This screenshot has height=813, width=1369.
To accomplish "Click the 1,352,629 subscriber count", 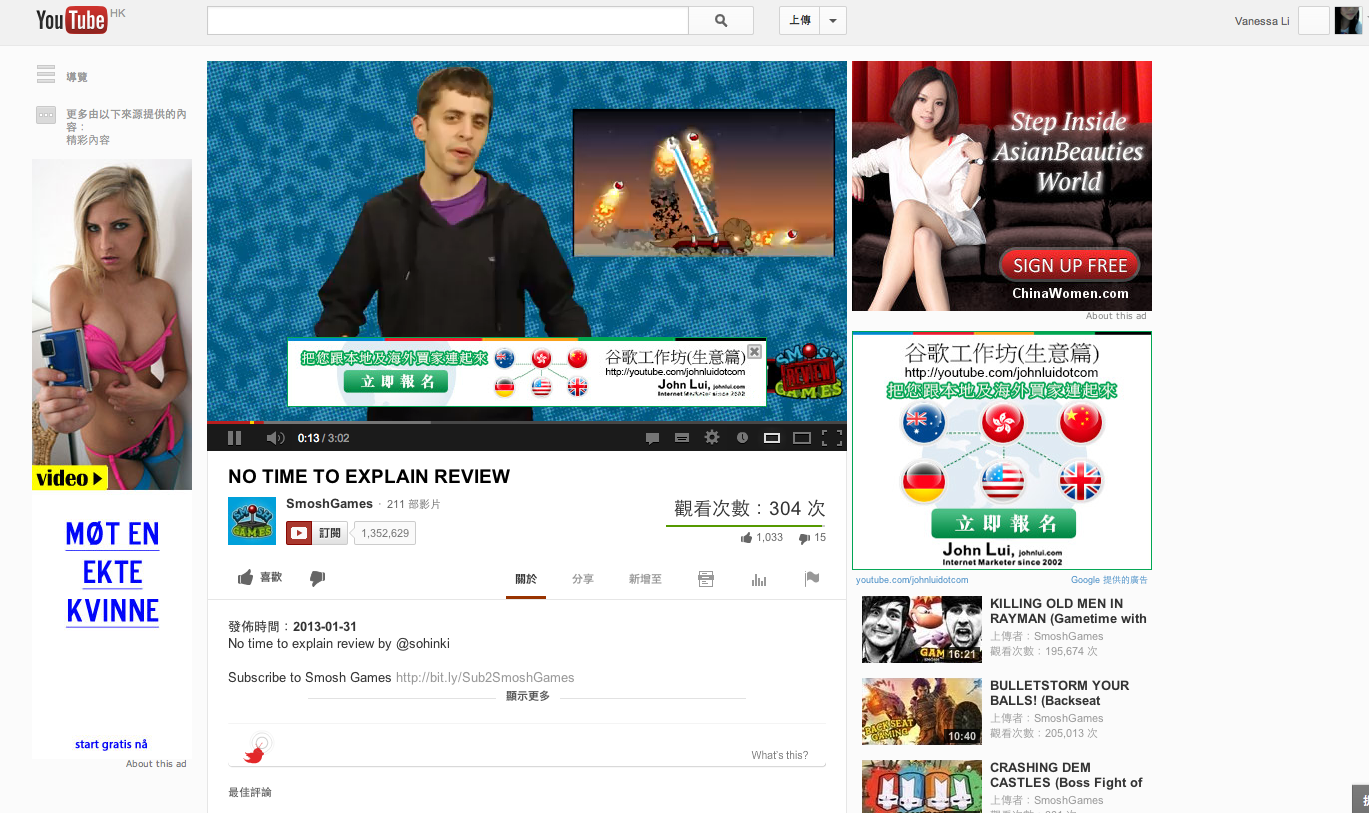I will [x=385, y=533].
